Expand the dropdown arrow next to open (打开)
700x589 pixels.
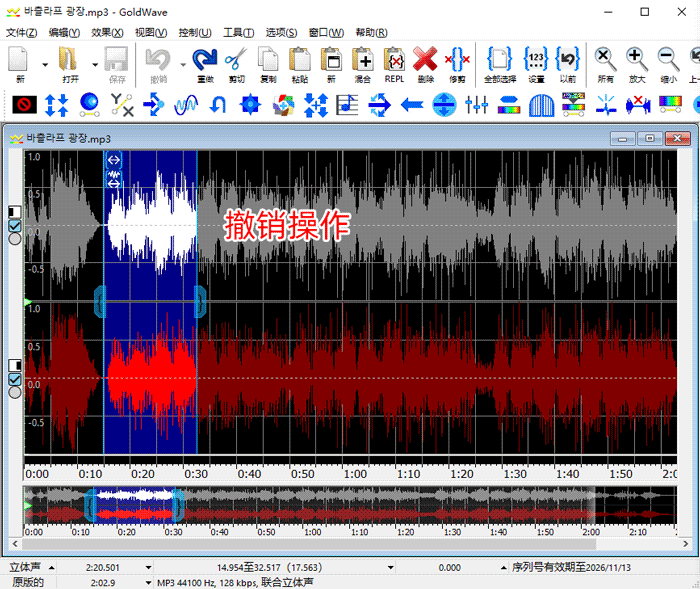coord(94,64)
